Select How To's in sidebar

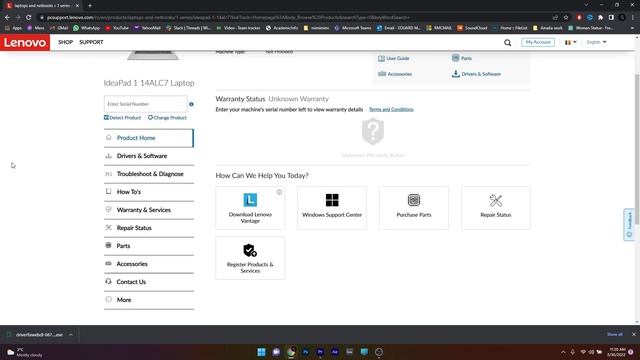point(149,192)
